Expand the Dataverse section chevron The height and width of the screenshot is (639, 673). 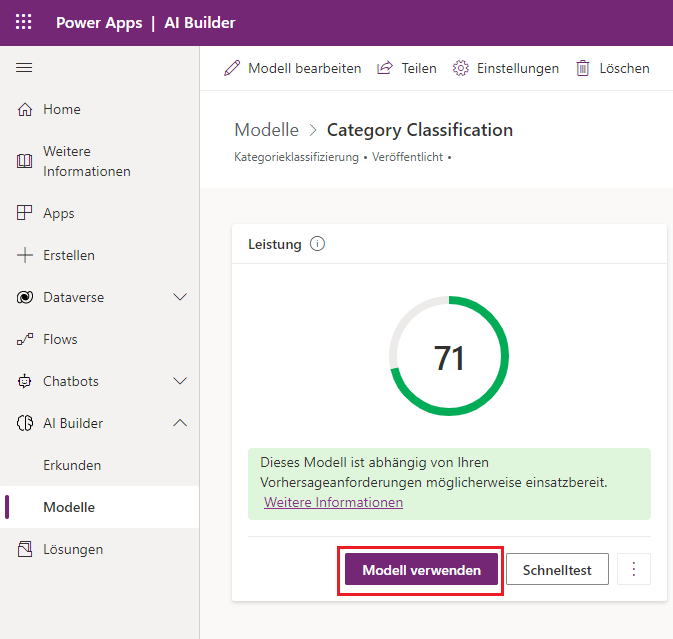tap(180, 298)
